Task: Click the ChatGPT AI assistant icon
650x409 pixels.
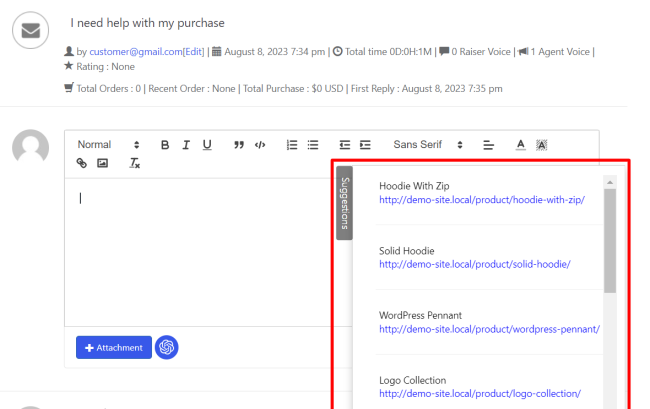Action: [x=167, y=347]
